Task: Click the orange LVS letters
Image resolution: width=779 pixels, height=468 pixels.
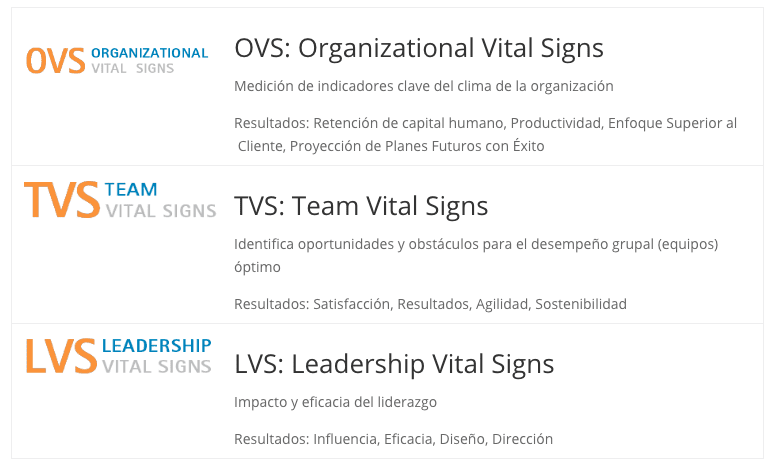Action: point(61,356)
